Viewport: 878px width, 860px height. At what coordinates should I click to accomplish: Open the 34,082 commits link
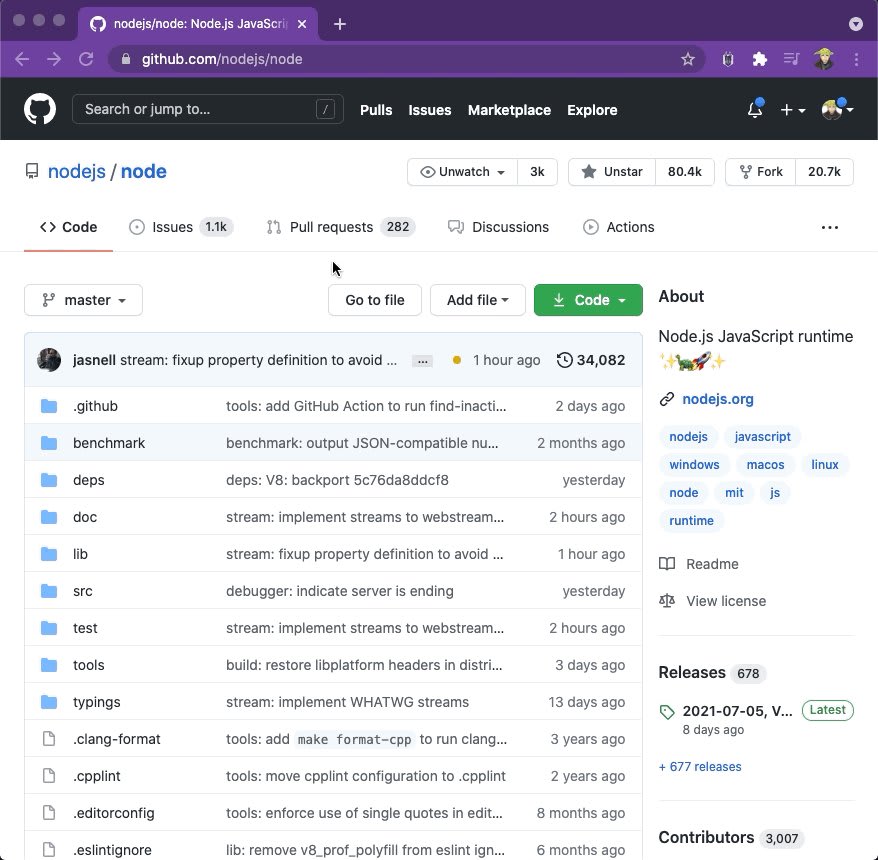pos(591,360)
